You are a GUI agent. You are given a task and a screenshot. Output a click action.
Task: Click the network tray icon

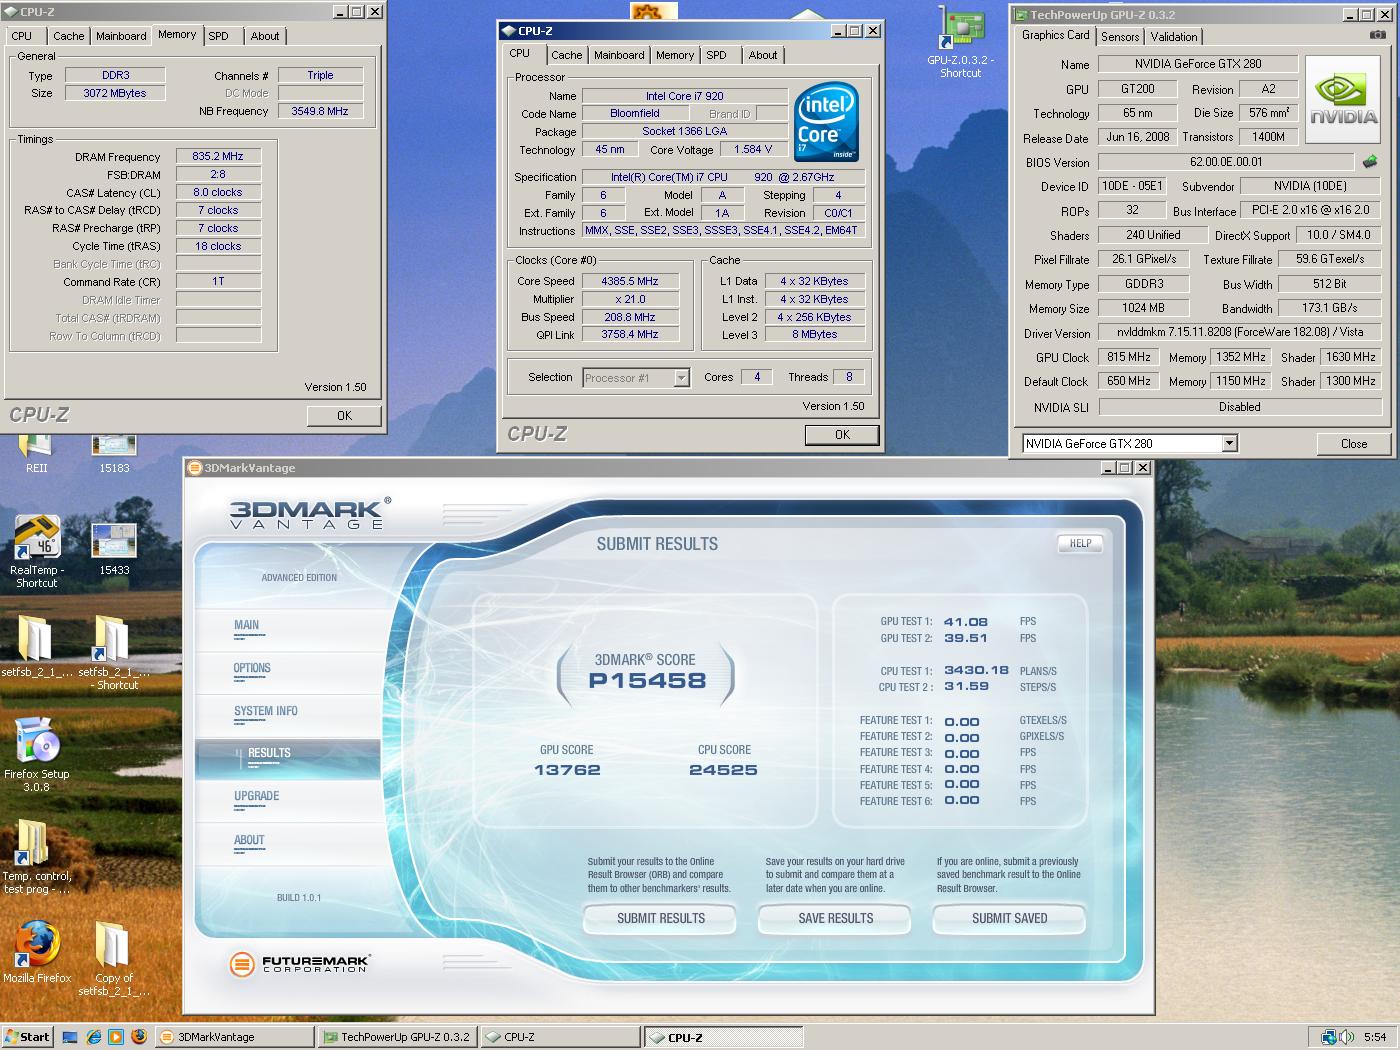1329,1037
